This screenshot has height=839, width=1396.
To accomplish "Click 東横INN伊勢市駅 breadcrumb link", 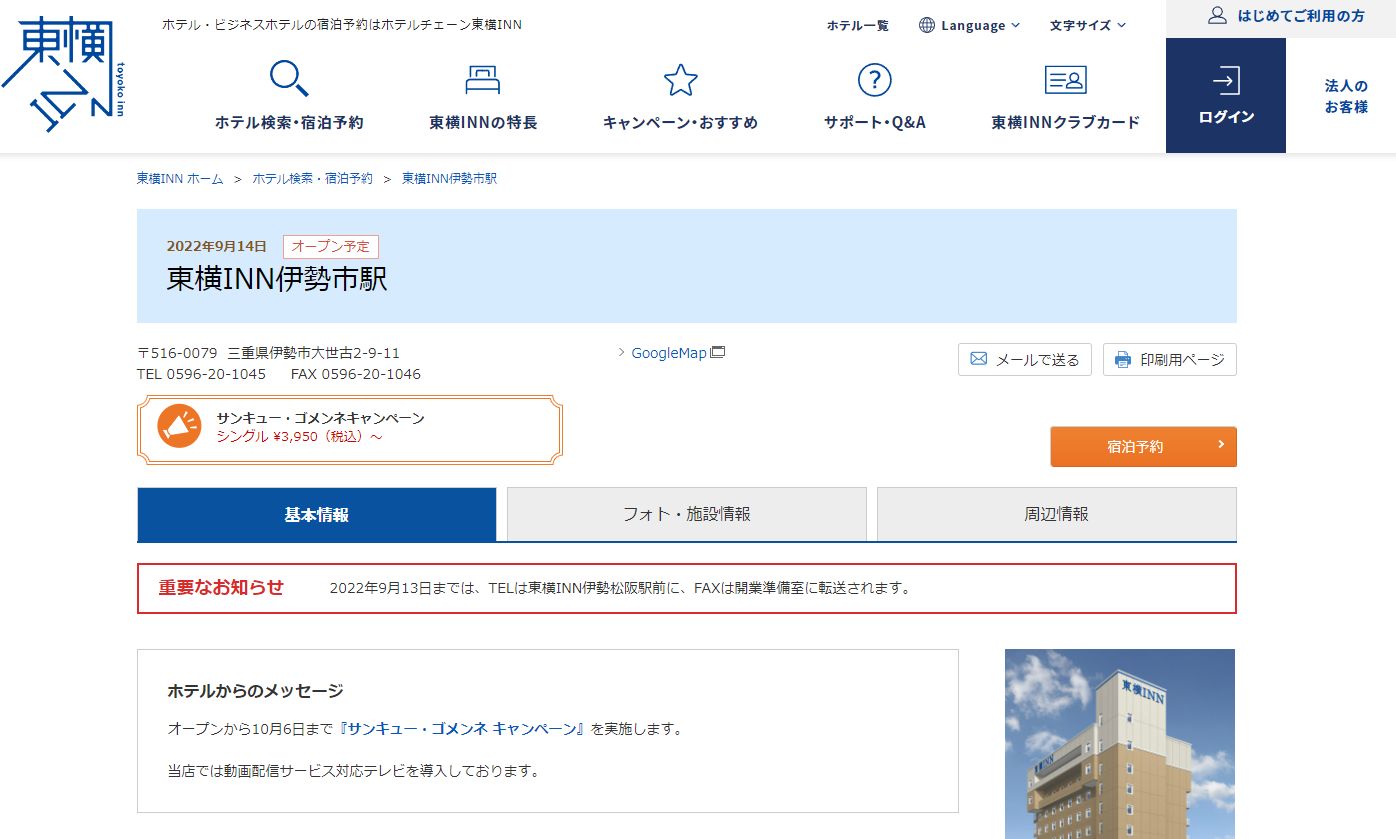I will (449, 178).
